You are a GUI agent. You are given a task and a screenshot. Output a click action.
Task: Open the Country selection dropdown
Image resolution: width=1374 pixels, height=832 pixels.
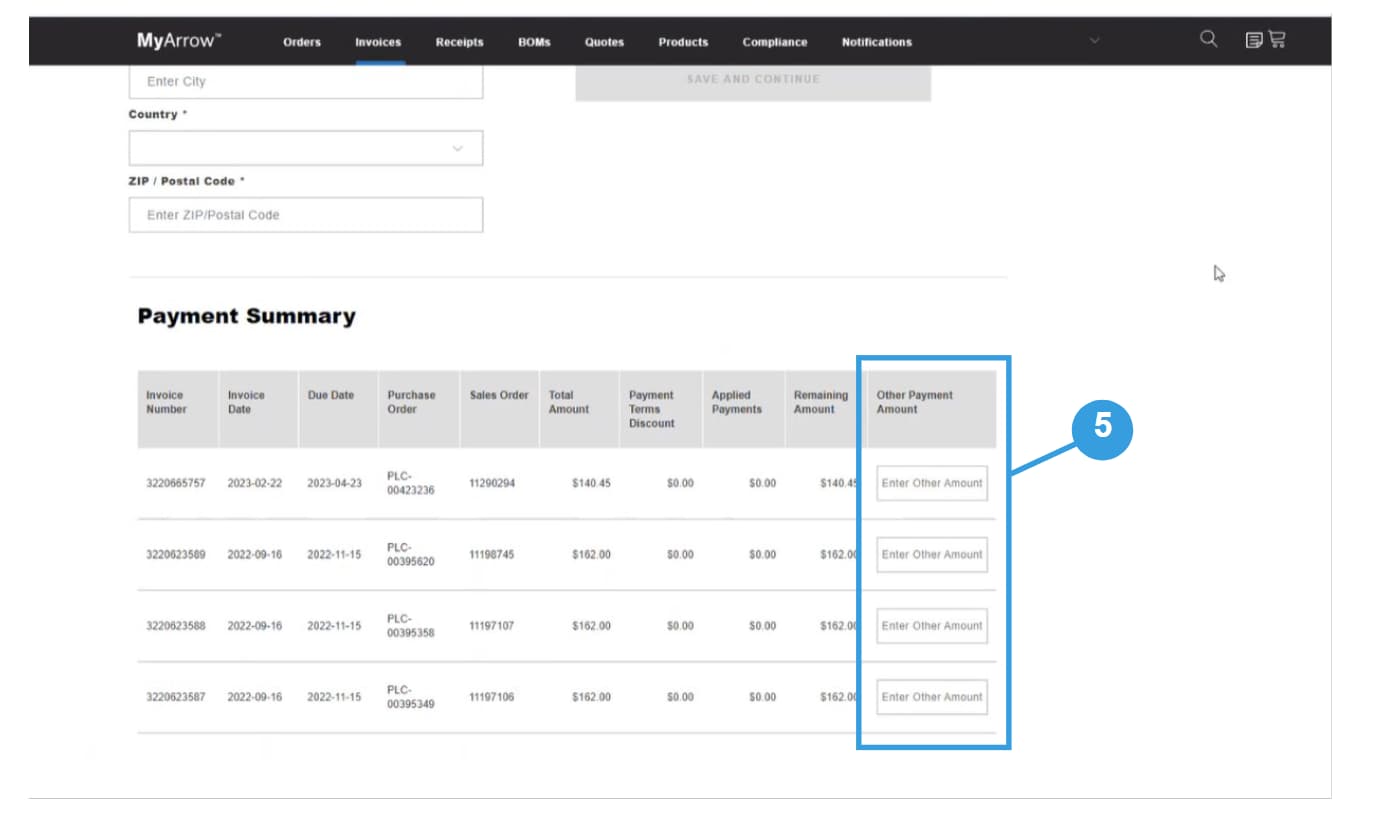tap(305, 147)
